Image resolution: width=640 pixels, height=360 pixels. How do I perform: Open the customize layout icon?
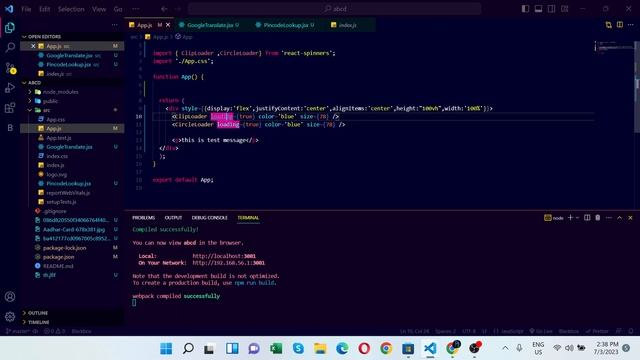click(564, 9)
